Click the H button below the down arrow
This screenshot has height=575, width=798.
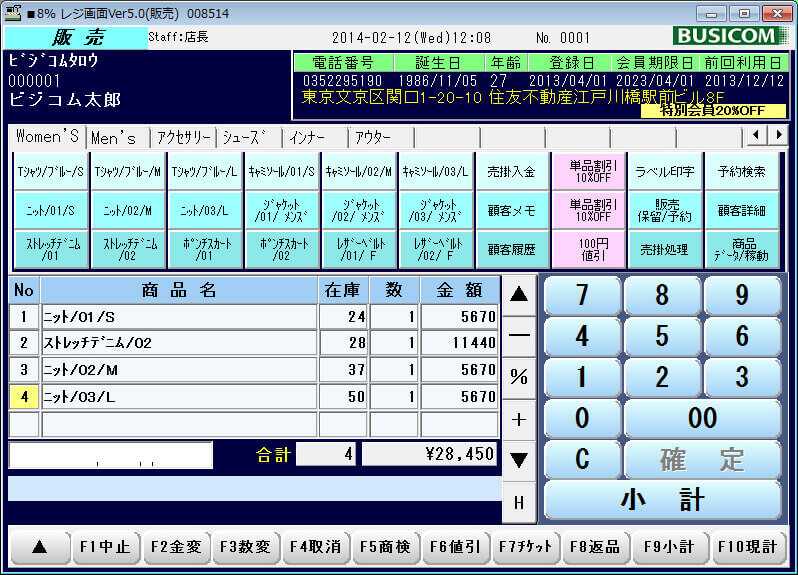pyautogui.click(x=519, y=502)
